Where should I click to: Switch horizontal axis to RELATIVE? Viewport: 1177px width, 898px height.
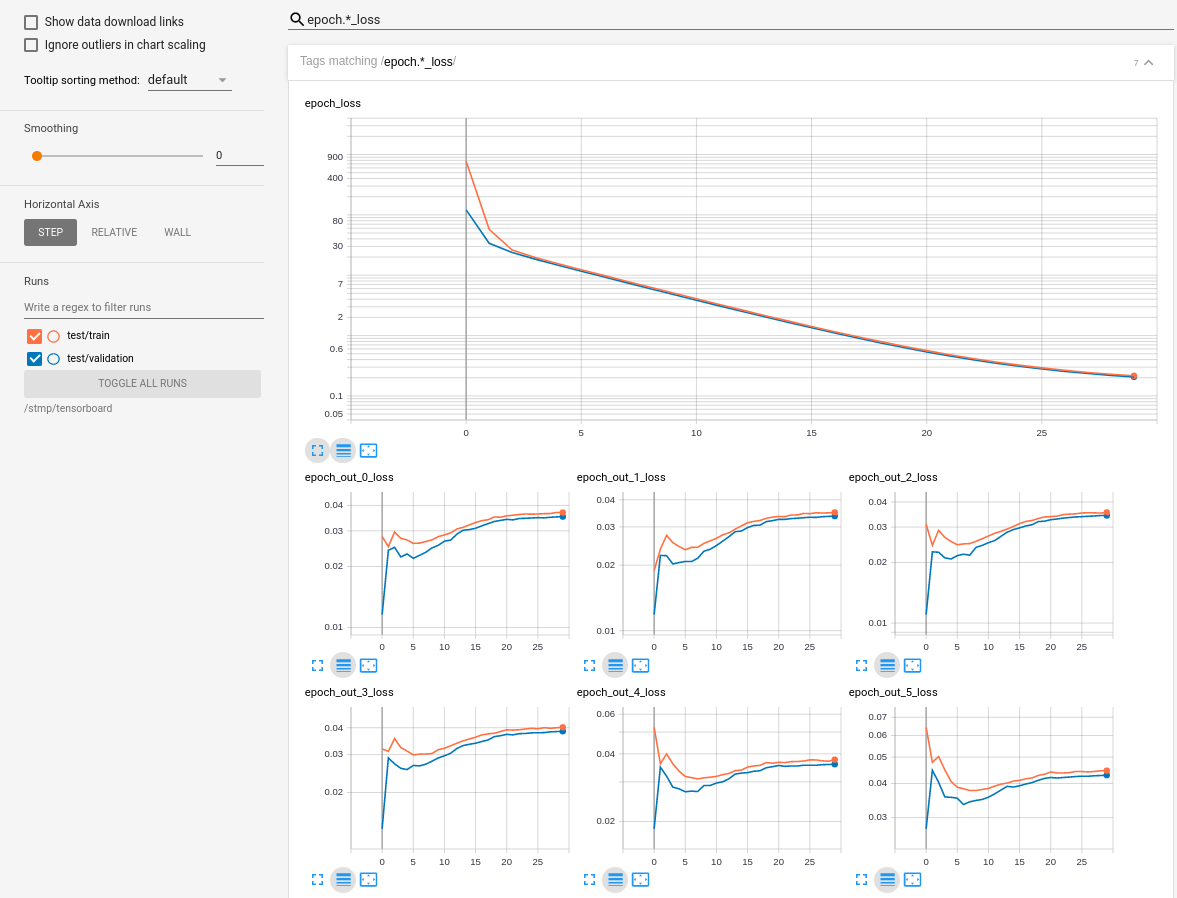[x=113, y=232]
